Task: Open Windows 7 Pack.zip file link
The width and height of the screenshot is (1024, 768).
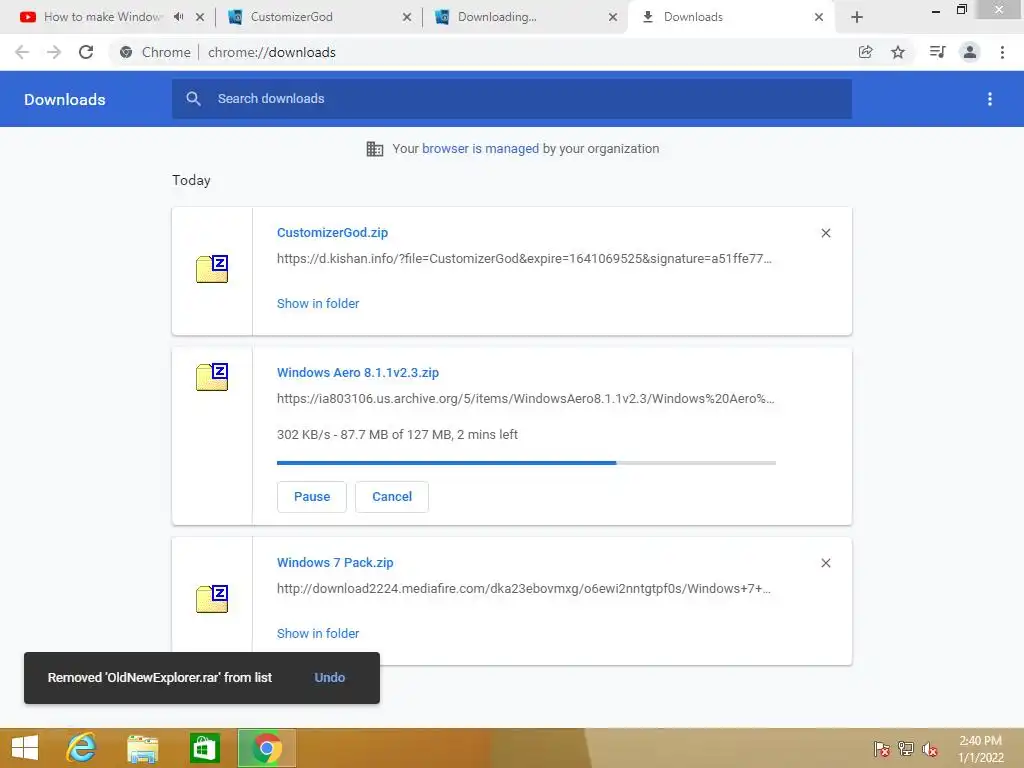Action: click(x=335, y=562)
